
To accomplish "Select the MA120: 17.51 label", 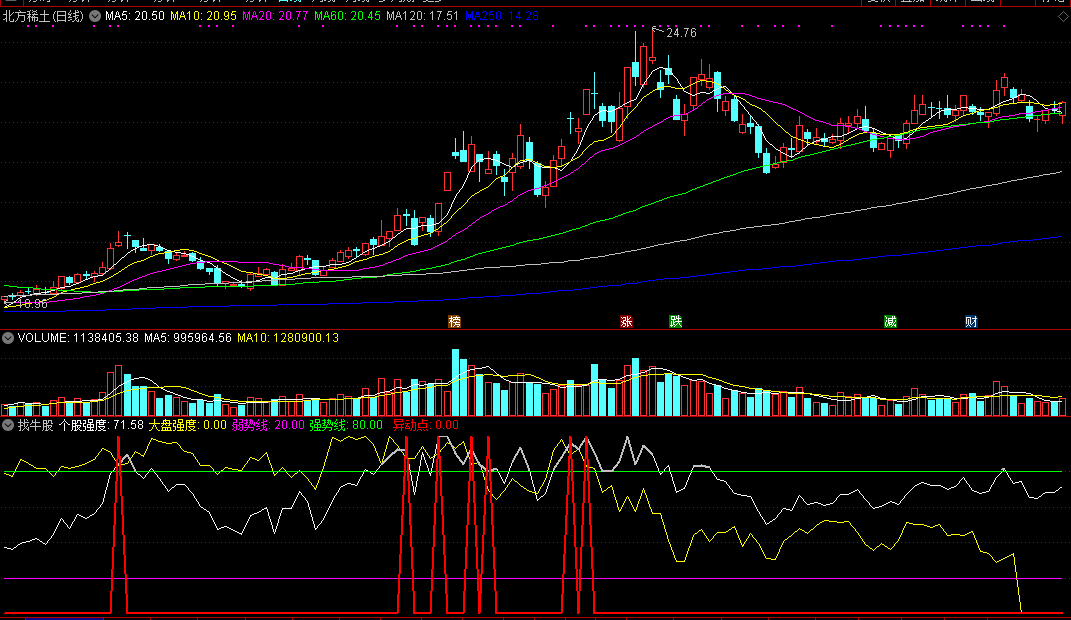I will [x=422, y=16].
